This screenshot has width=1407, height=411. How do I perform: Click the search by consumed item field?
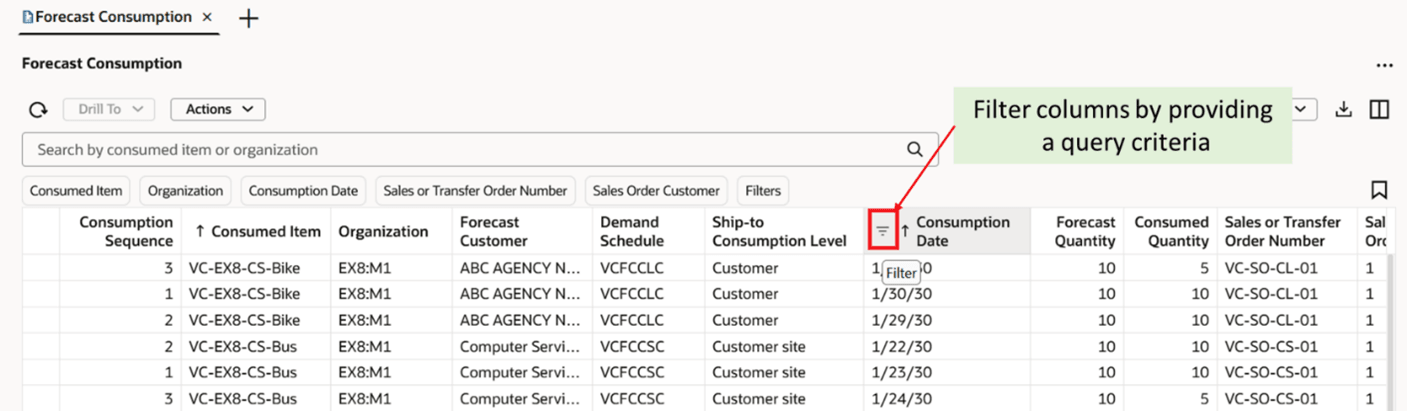480,149
